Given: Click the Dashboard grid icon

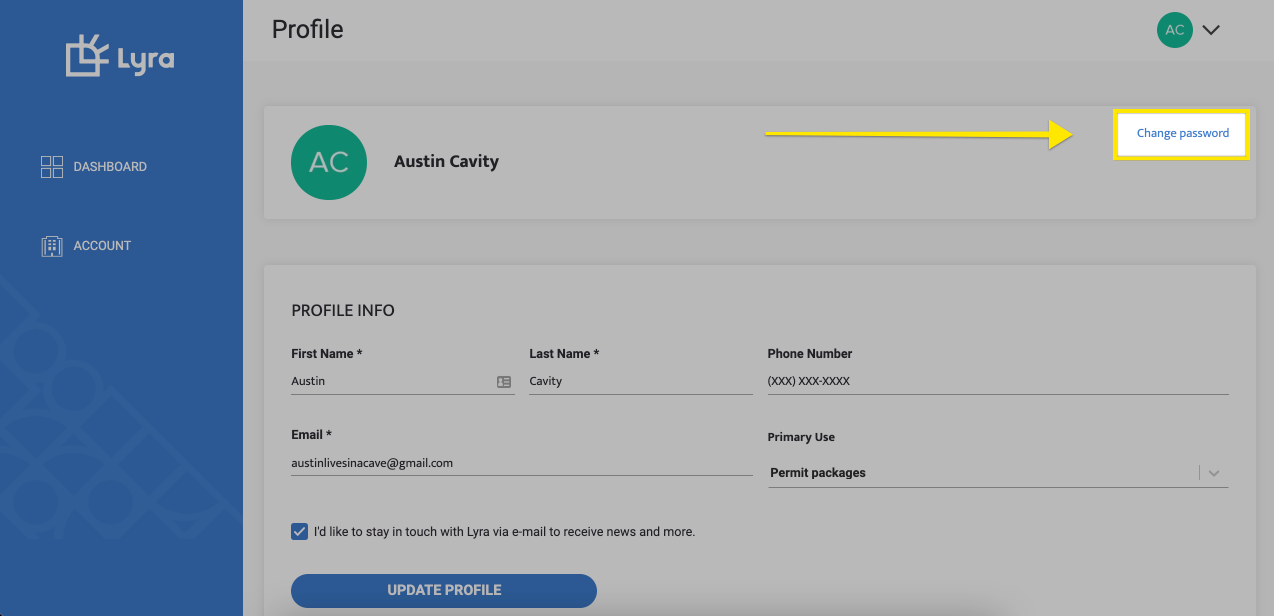Looking at the screenshot, I should point(52,167).
